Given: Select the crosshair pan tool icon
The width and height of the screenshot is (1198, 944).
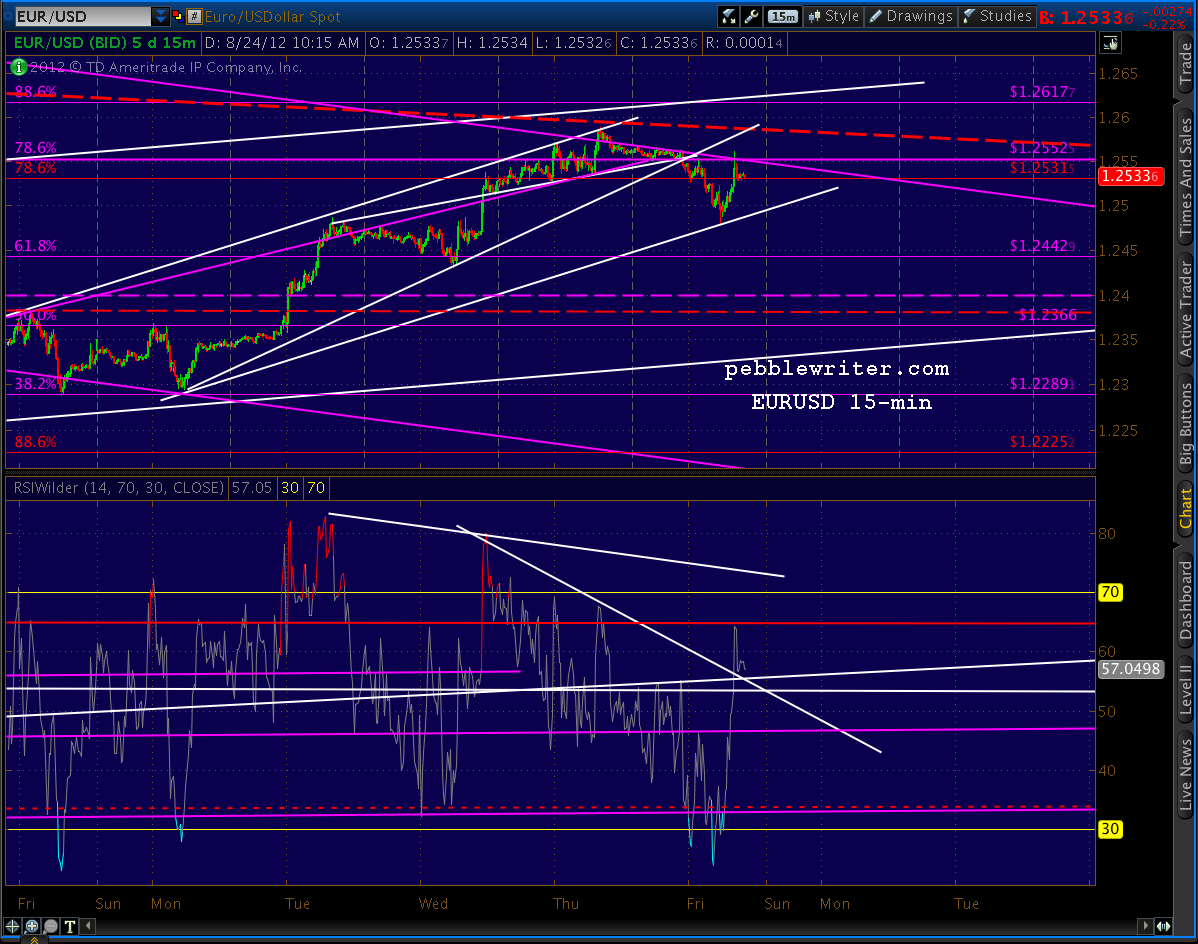Looking at the screenshot, I should pos(12,926).
